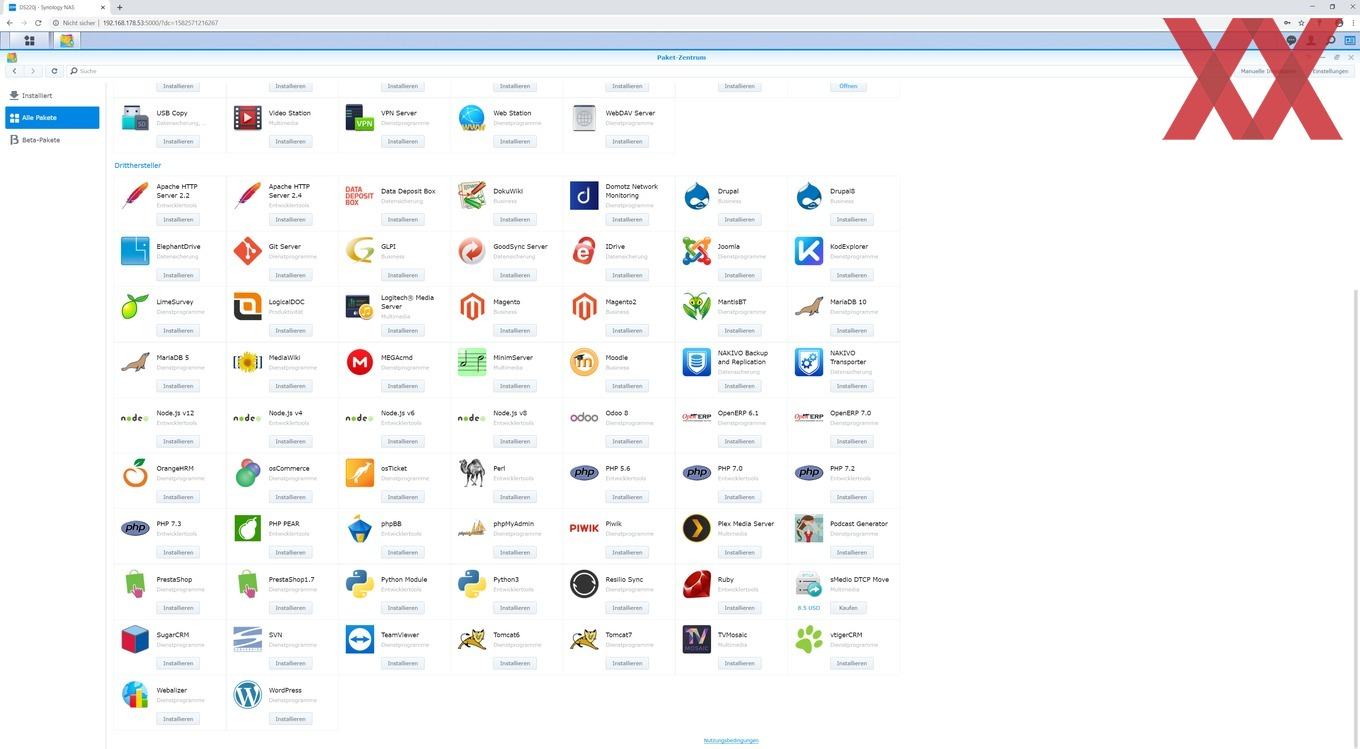This screenshot has width=1360, height=749.
Task: Click the Magento package icon
Action: click(472, 306)
